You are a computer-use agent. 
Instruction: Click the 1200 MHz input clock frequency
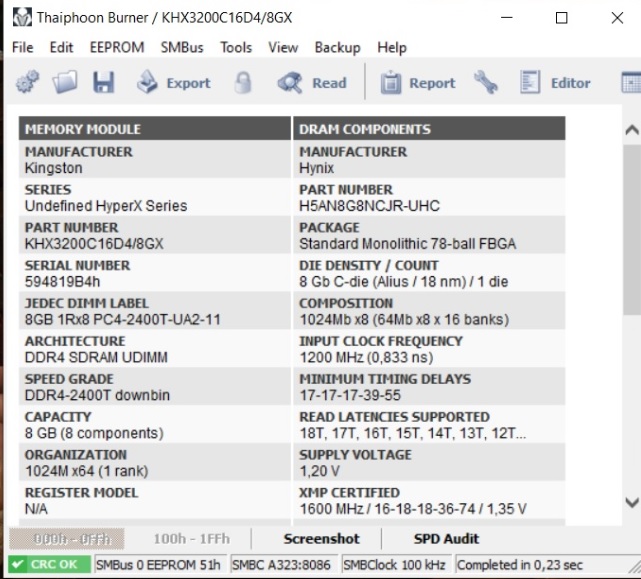366,357
